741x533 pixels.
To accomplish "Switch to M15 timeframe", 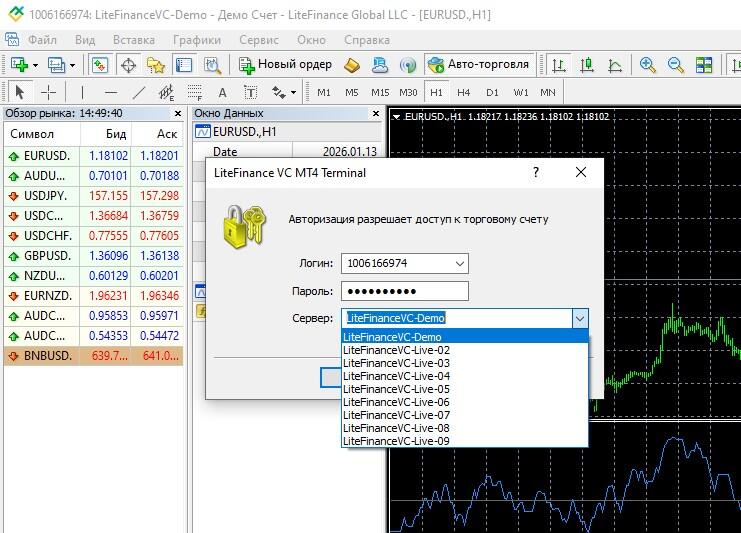I will (380, 93).
